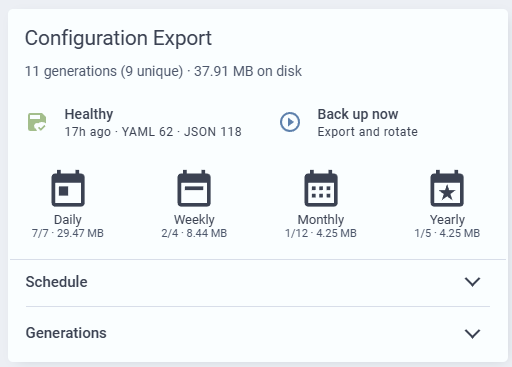
Task: Click the Back up now label
Action: point(358,114)
